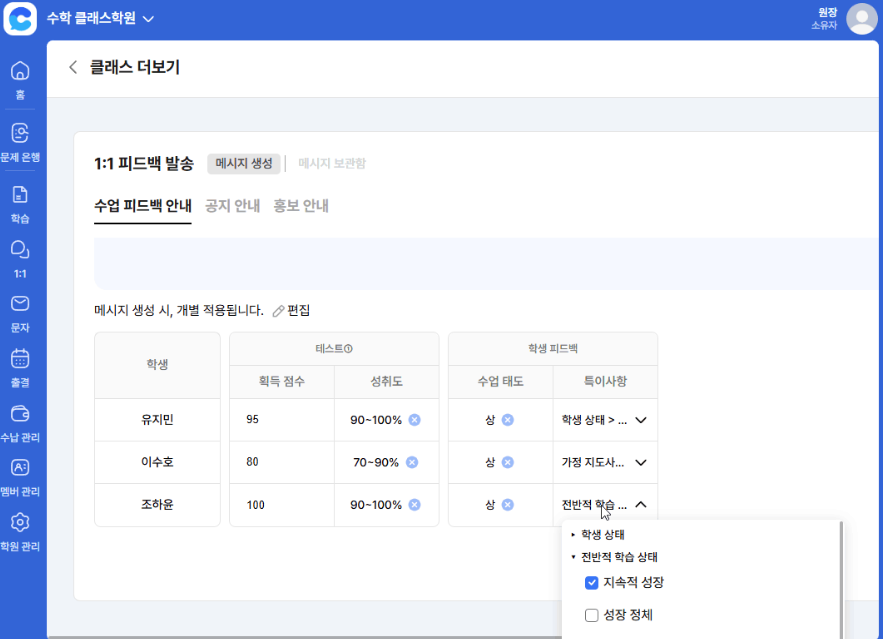
Task: Open the 수학 클래스학원 academy dropdown
Action: tap(100, 19)
